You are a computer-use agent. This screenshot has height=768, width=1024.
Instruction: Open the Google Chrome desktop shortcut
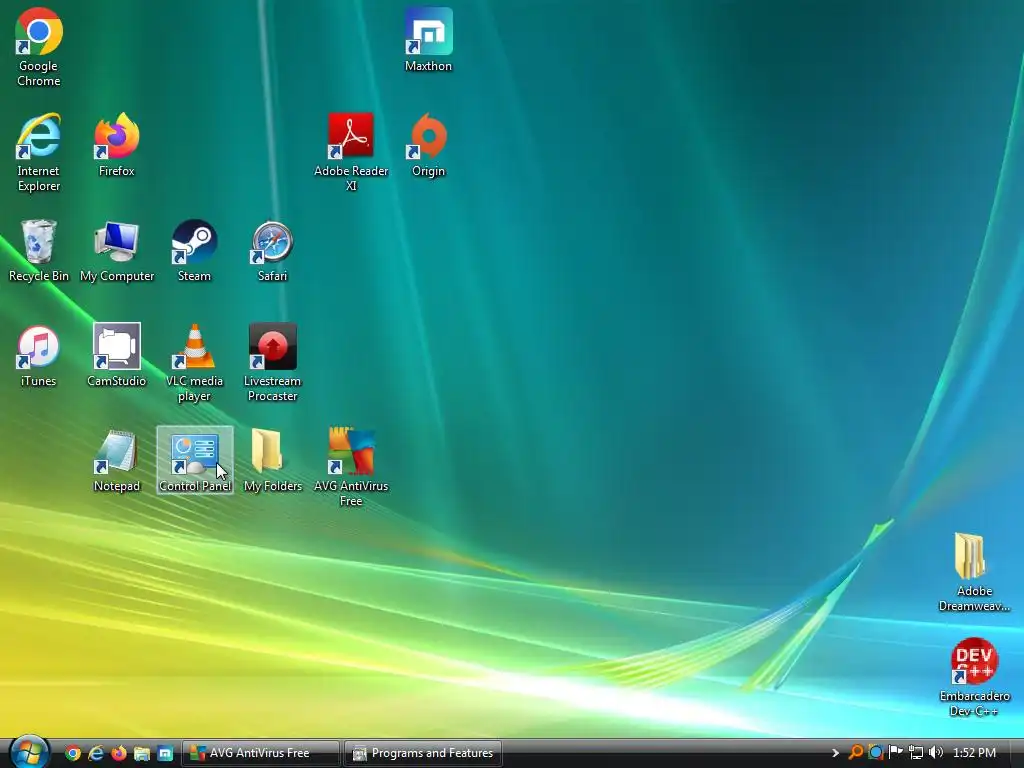click(39, 47)
